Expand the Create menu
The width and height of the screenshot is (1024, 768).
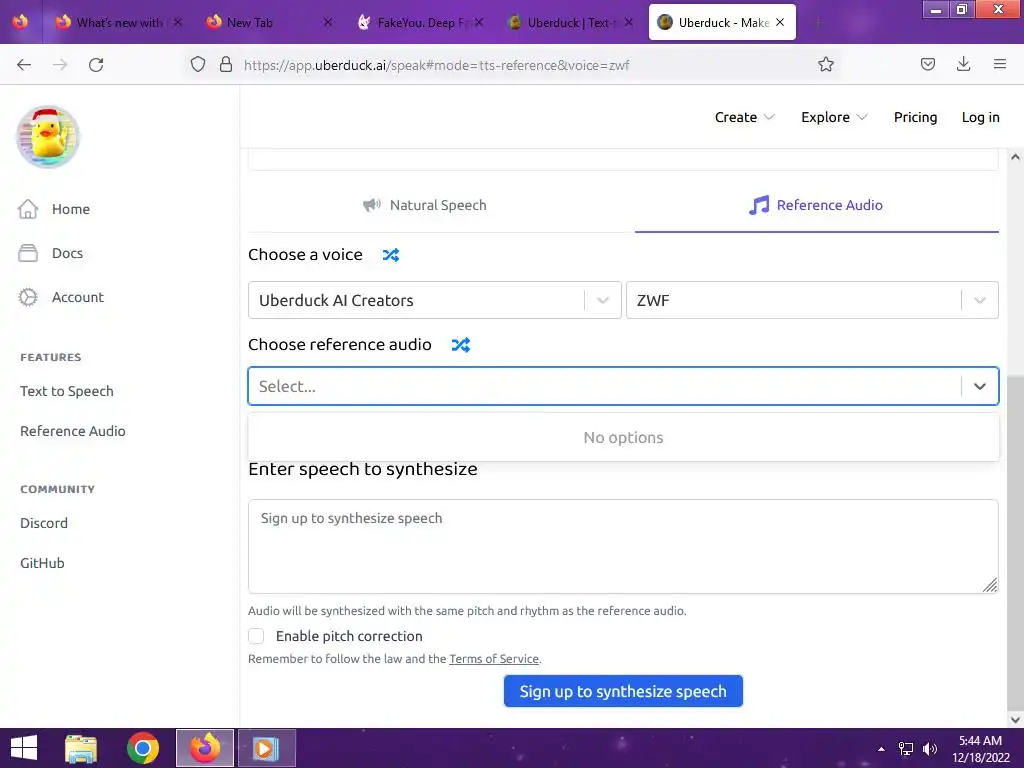point(744,118)
